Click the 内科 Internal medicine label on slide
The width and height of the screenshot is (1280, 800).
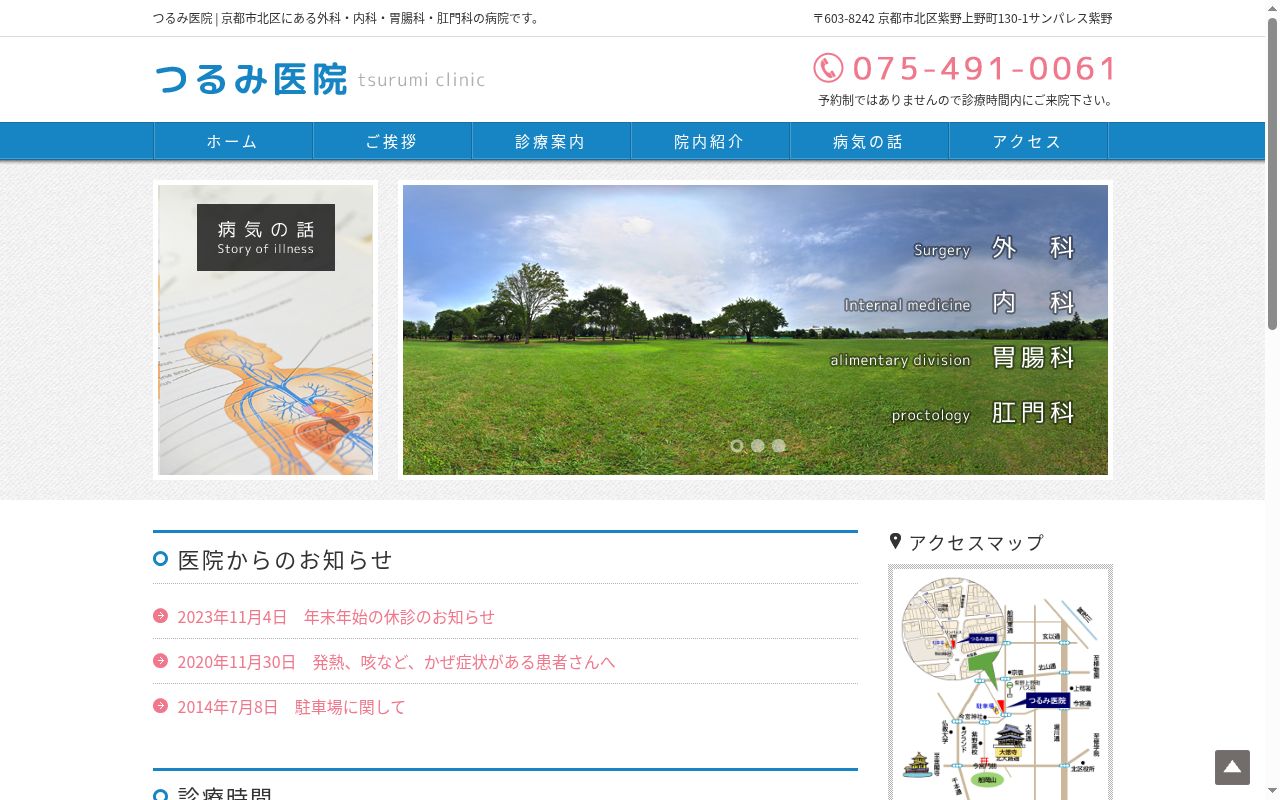[x=959, y=303]
